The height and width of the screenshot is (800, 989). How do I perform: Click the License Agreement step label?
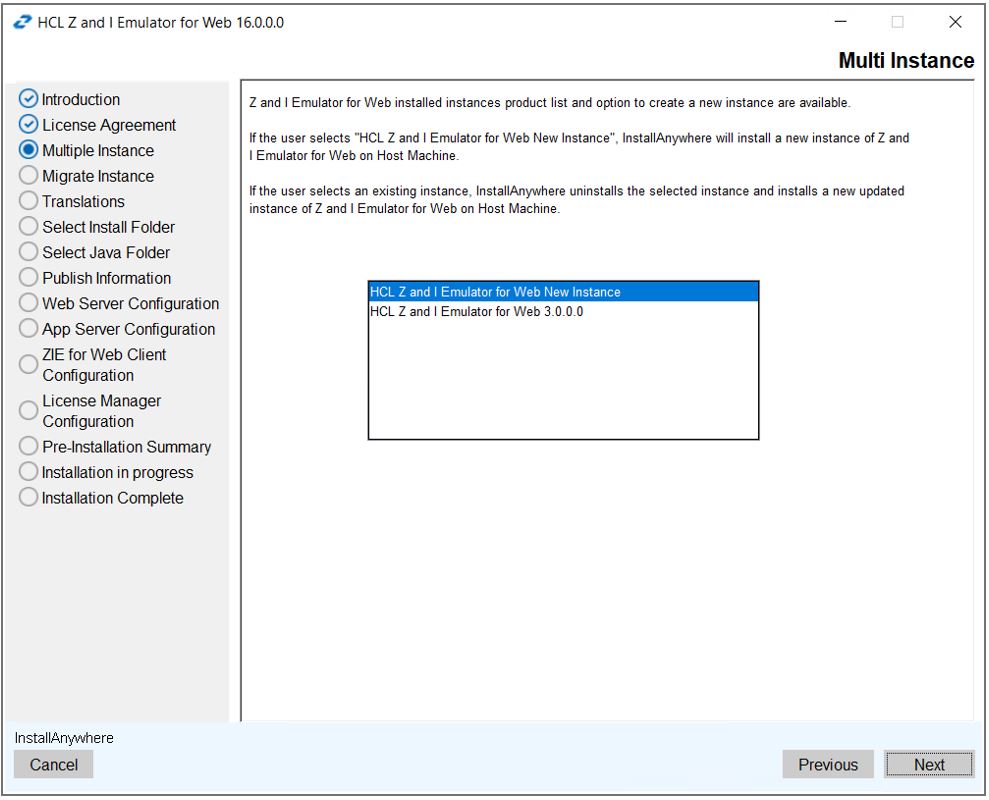pyautogui.click(x=109, y=125)
